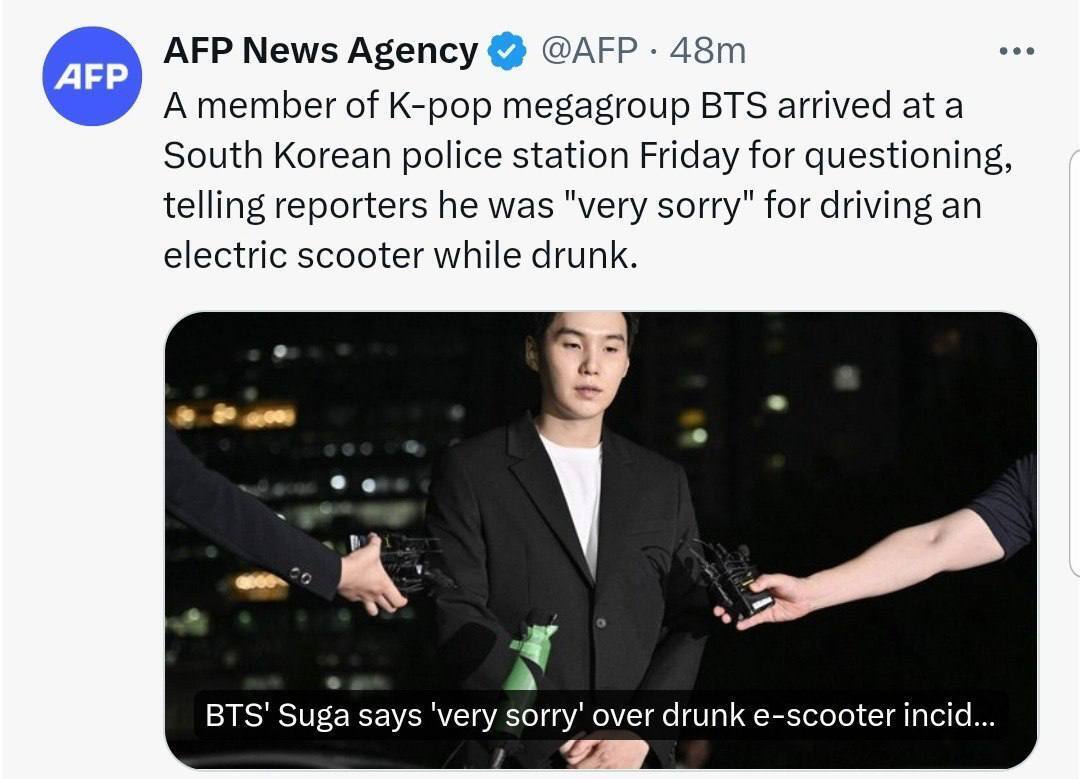
Task: Open the AFP profile avatar
Action: click(x=89, y=77)
